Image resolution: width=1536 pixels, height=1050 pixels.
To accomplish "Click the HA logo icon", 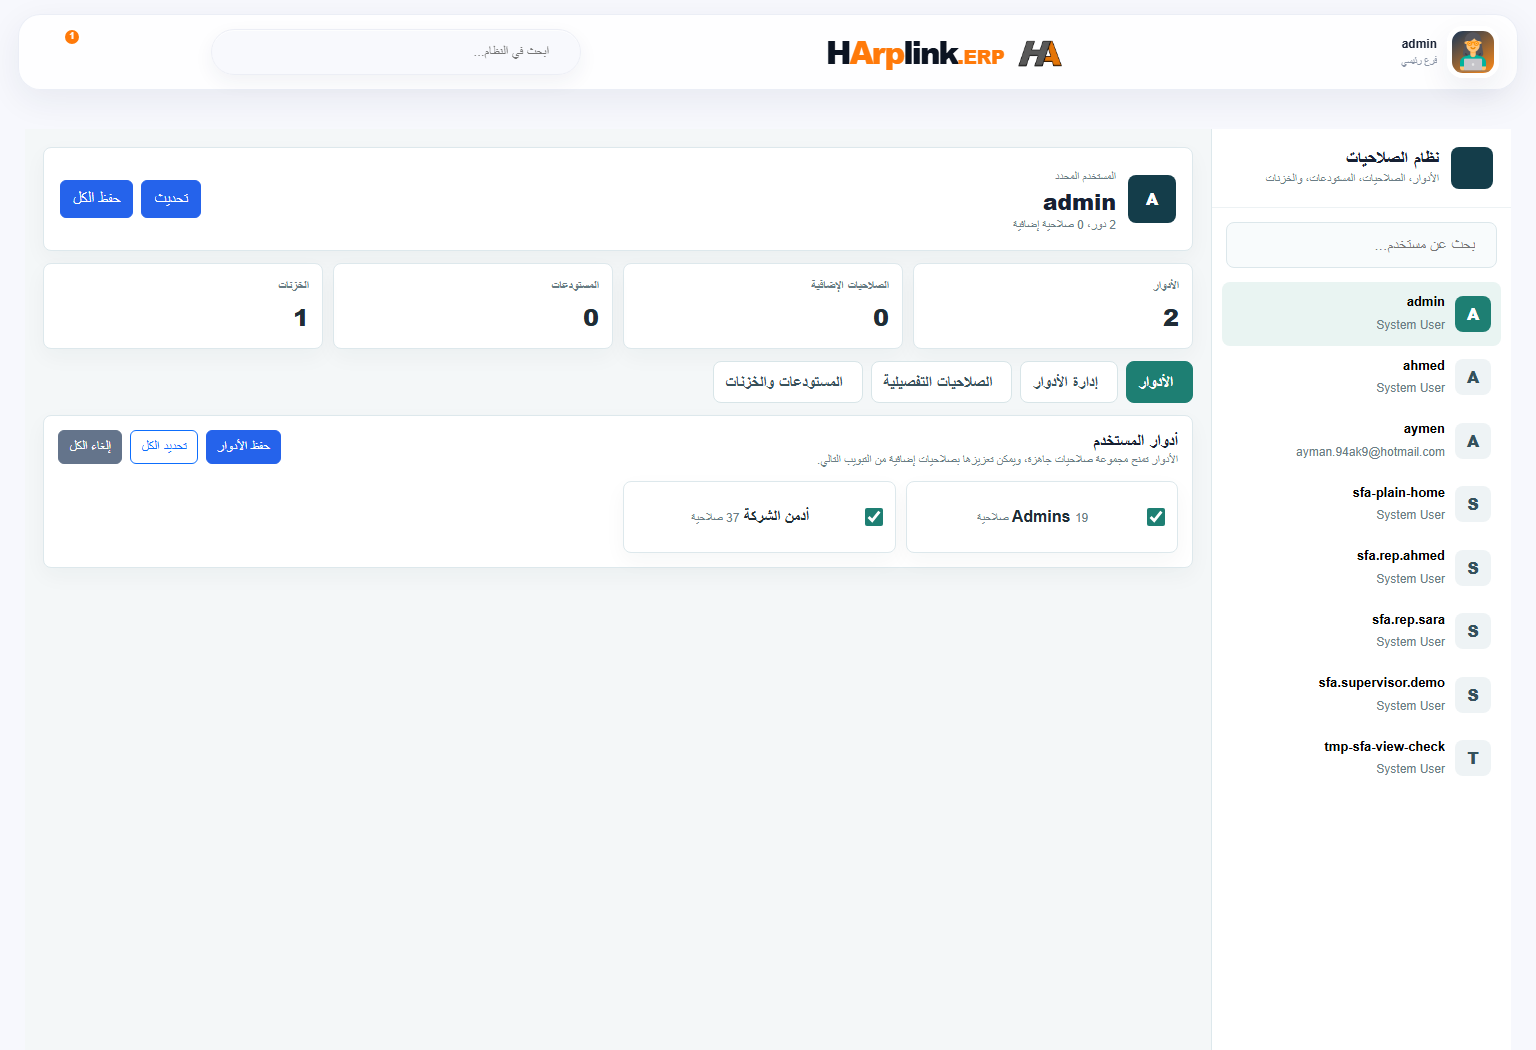I will pyautogui.click(x=1040, y=54).
